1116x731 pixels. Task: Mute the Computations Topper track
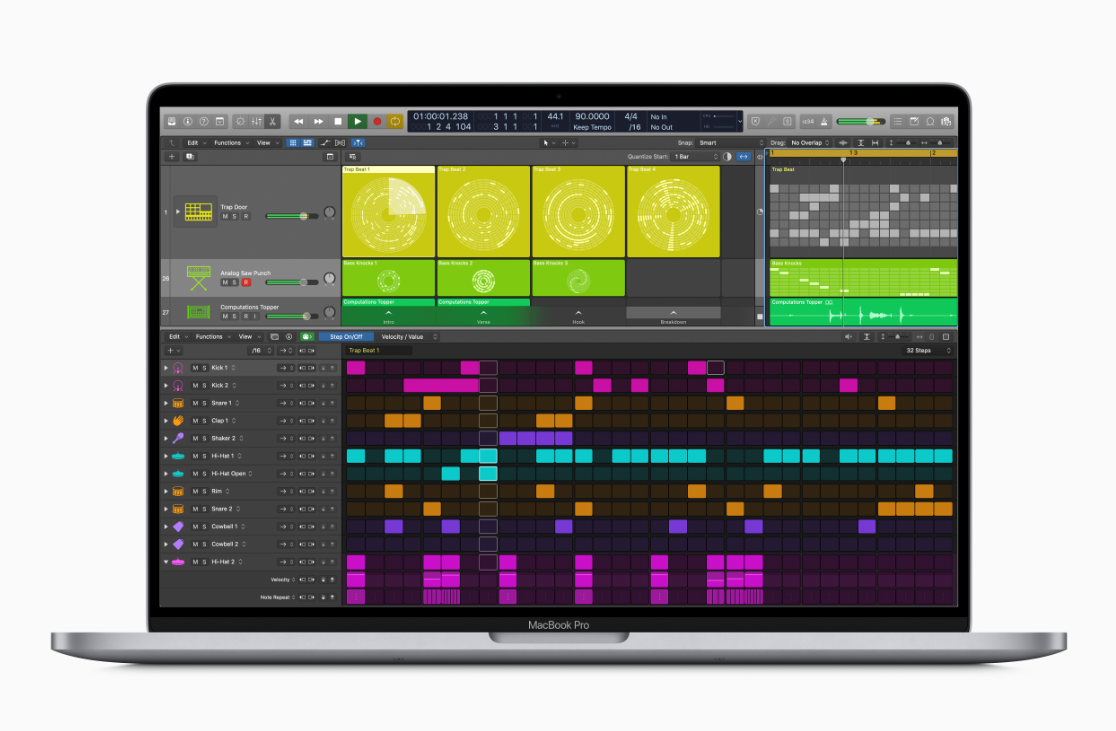tap(225, 316)
